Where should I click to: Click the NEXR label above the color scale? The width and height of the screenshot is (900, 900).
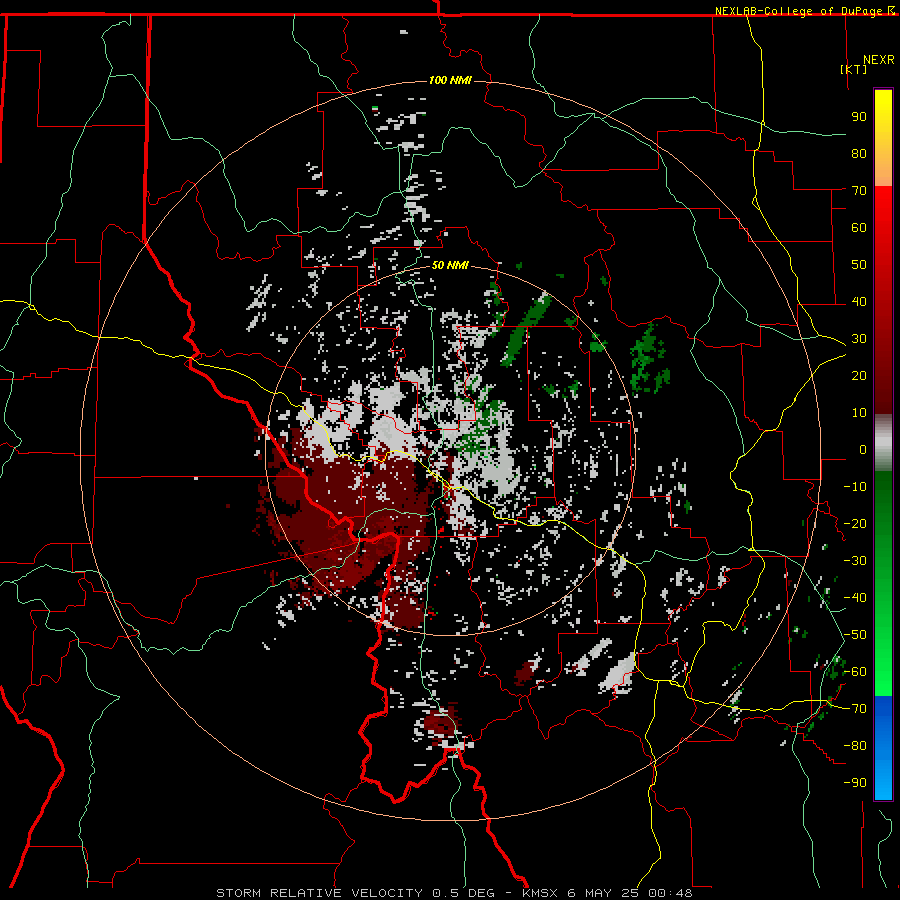[x=879, y=60]
